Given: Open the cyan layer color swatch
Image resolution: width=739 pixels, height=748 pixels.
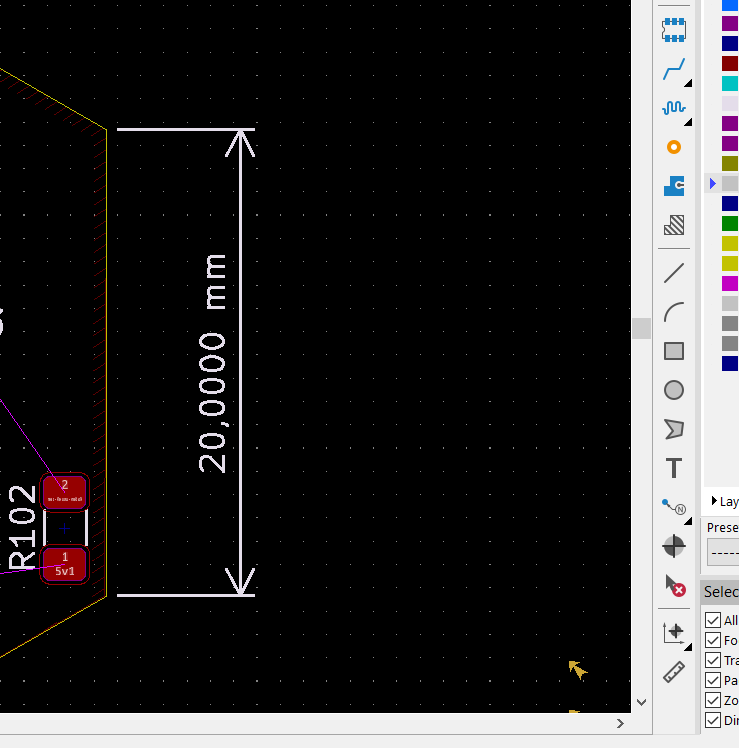Looking at the screenshot, I should (730, 83).
